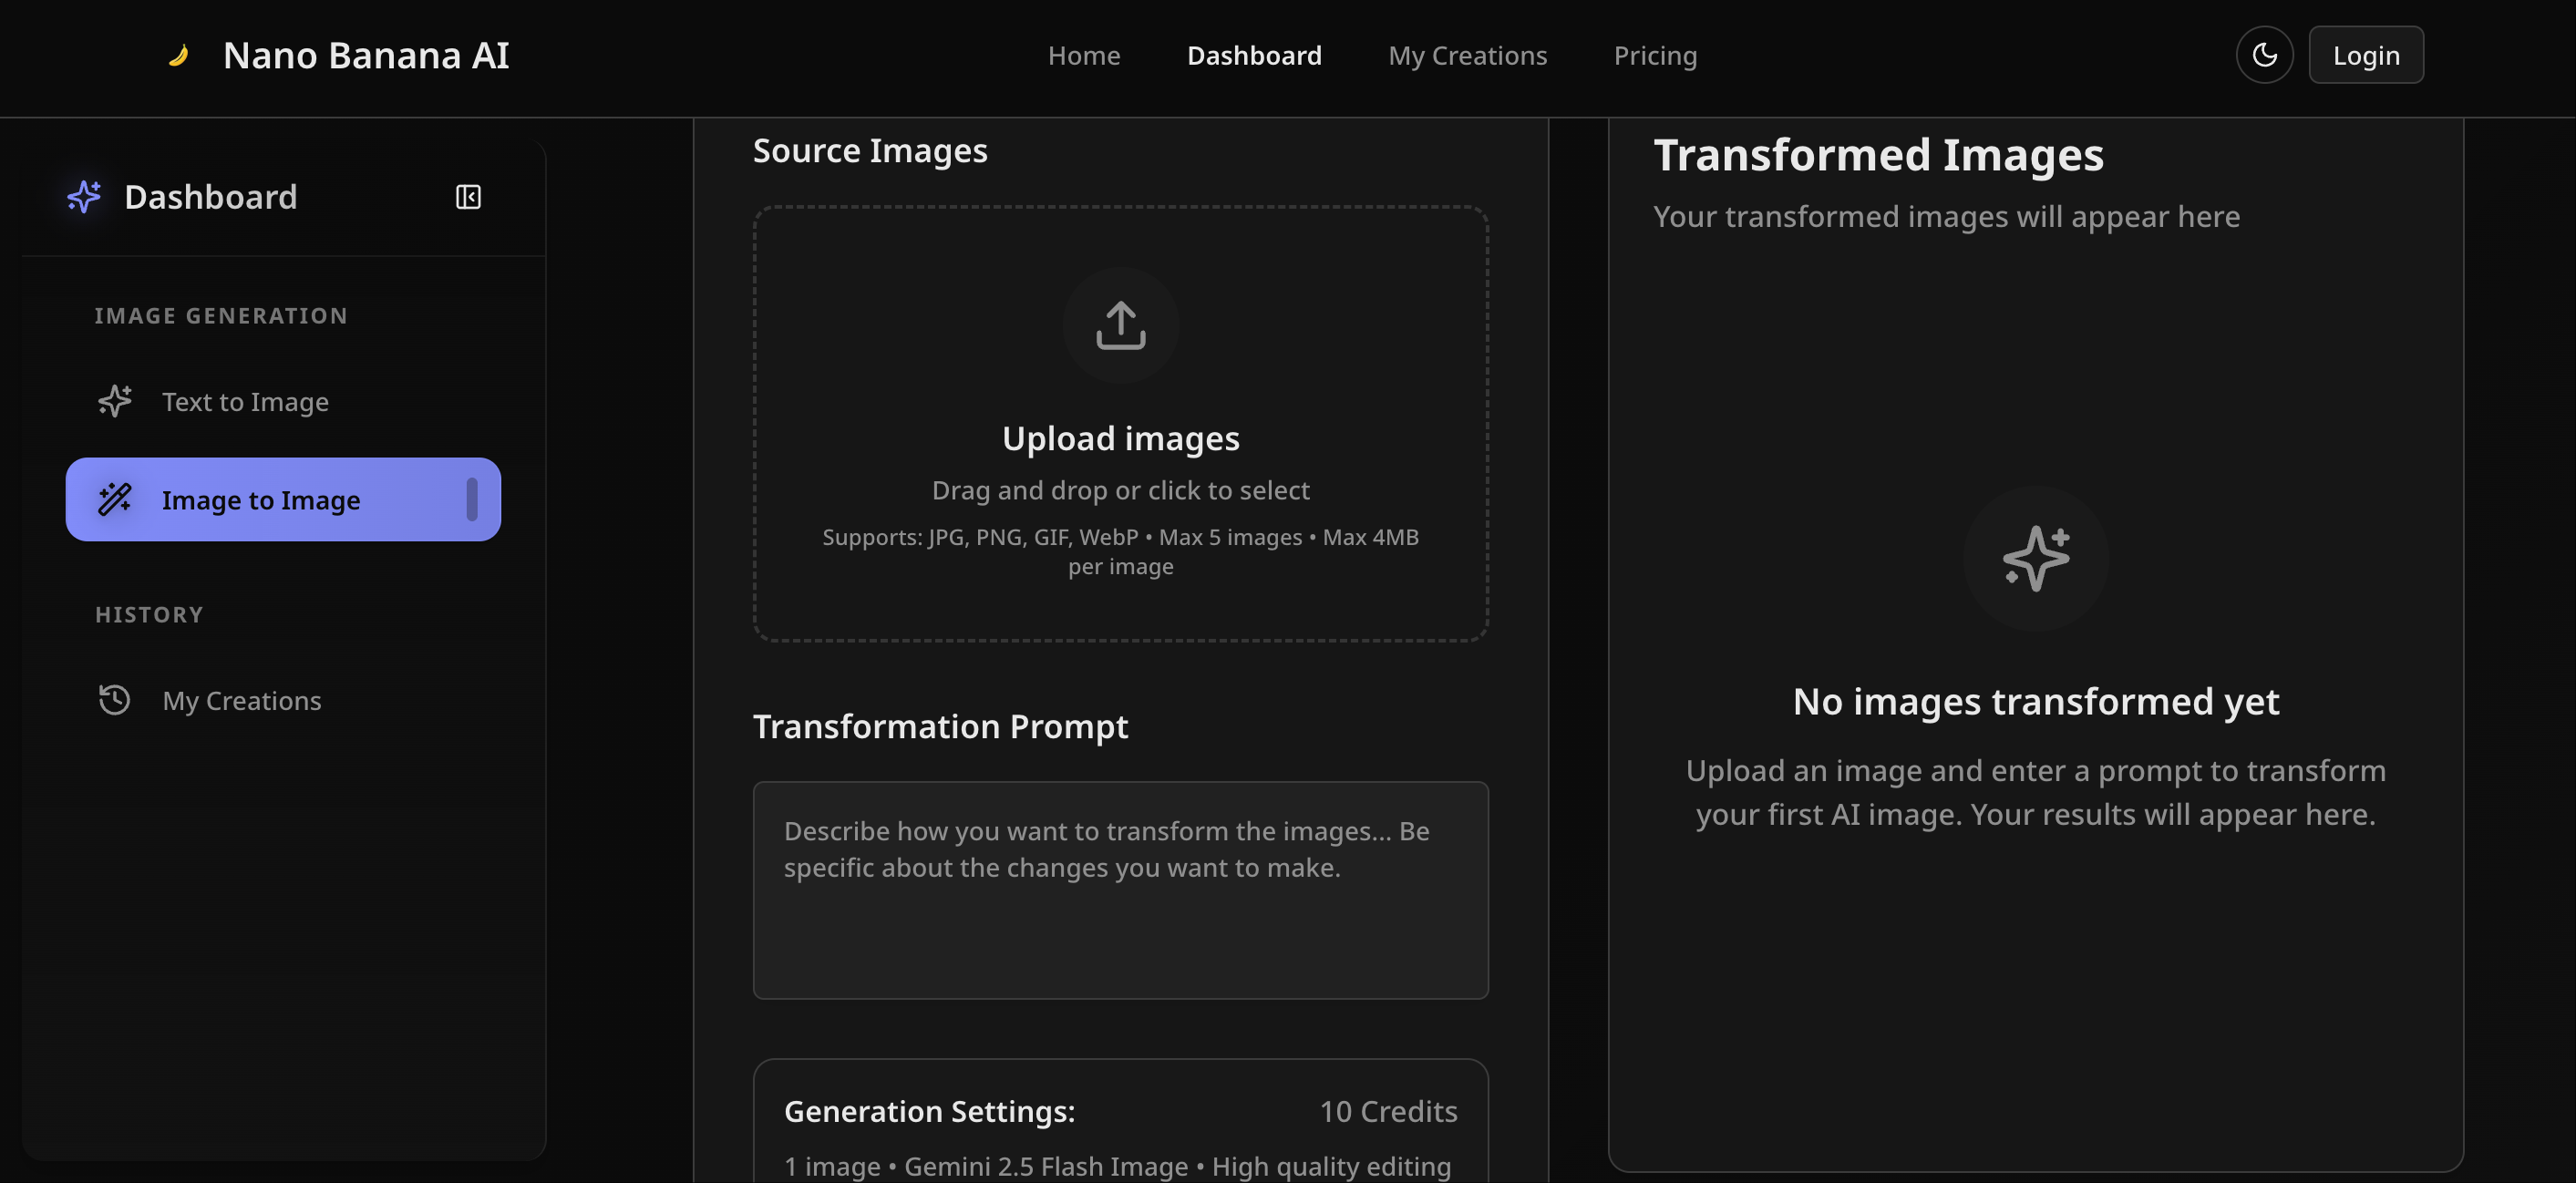The height and width of the screenshot is (1183, 2576).
Task: Click inside the Transformation Prompt text area
Action: [x=1120, y=890]
